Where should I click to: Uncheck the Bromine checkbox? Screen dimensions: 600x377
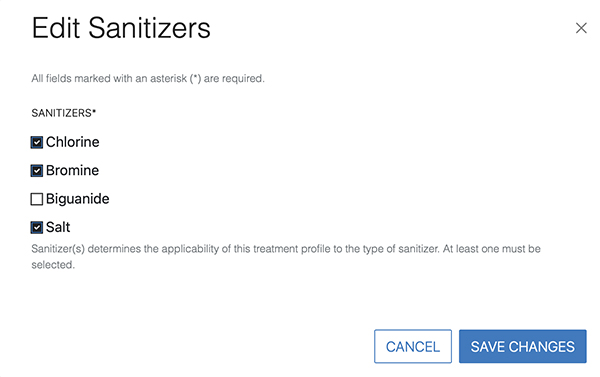(37, 171)
